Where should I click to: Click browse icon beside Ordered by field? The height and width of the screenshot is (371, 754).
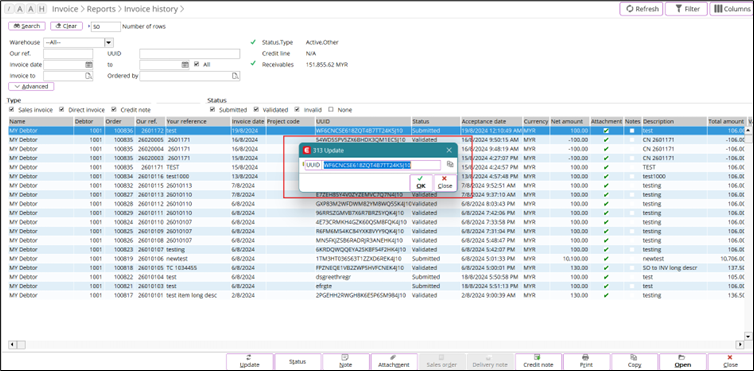(x=235, y=76)
